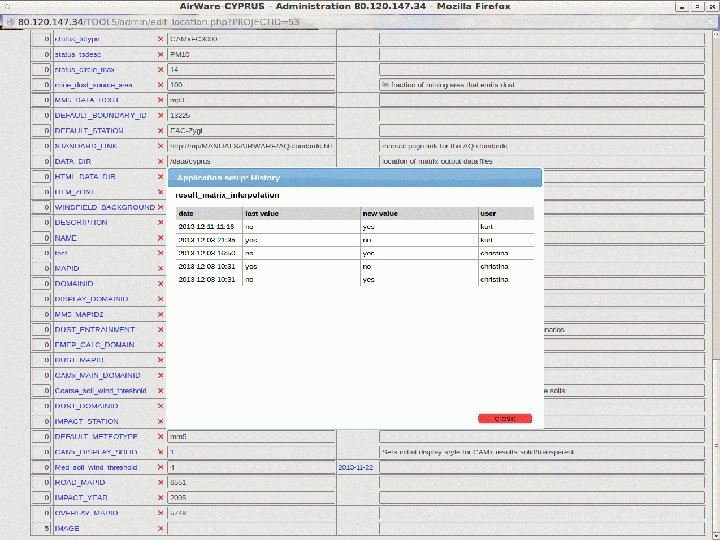This screenshot has height=540, width=720.
Task: Click red X beside status_circle_max
Action: coord(160,69)
